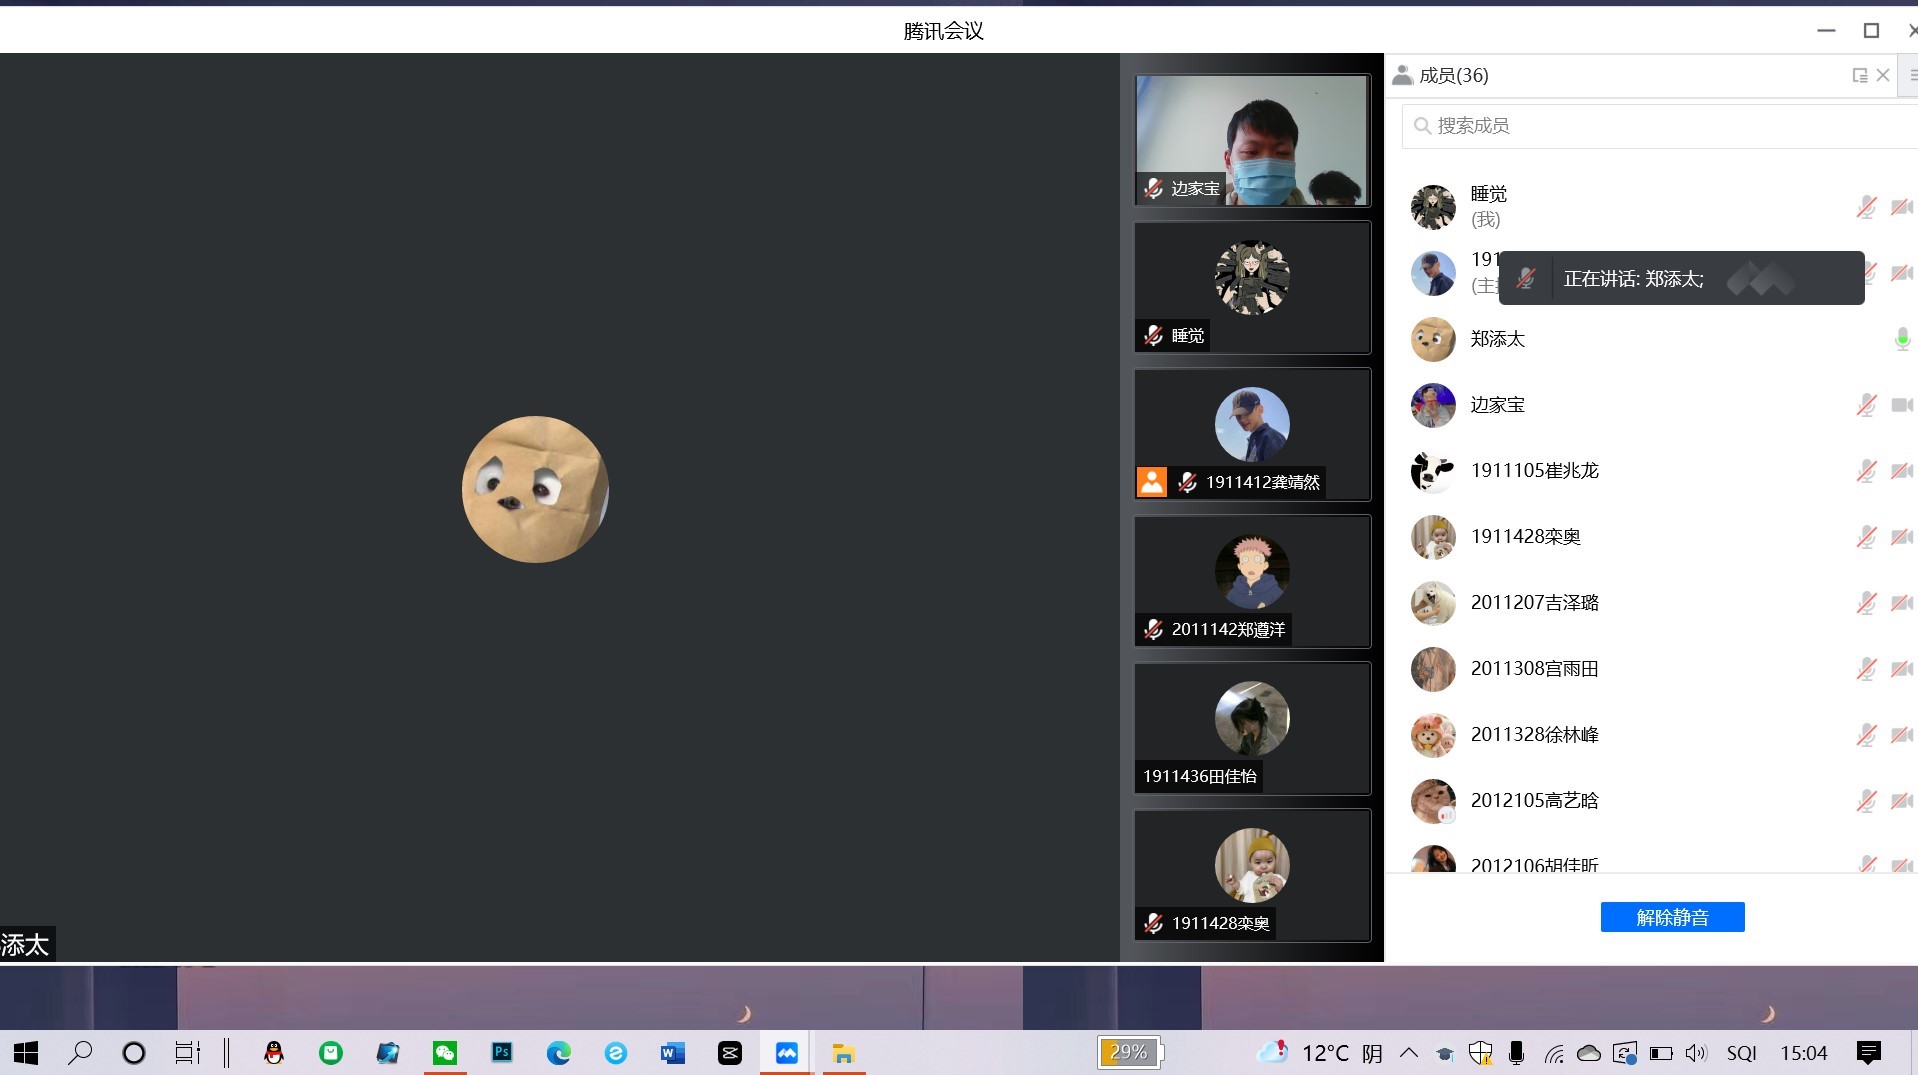
Task: Open Photoshop from the taskbar
Action: click(x=502, y=1053)
